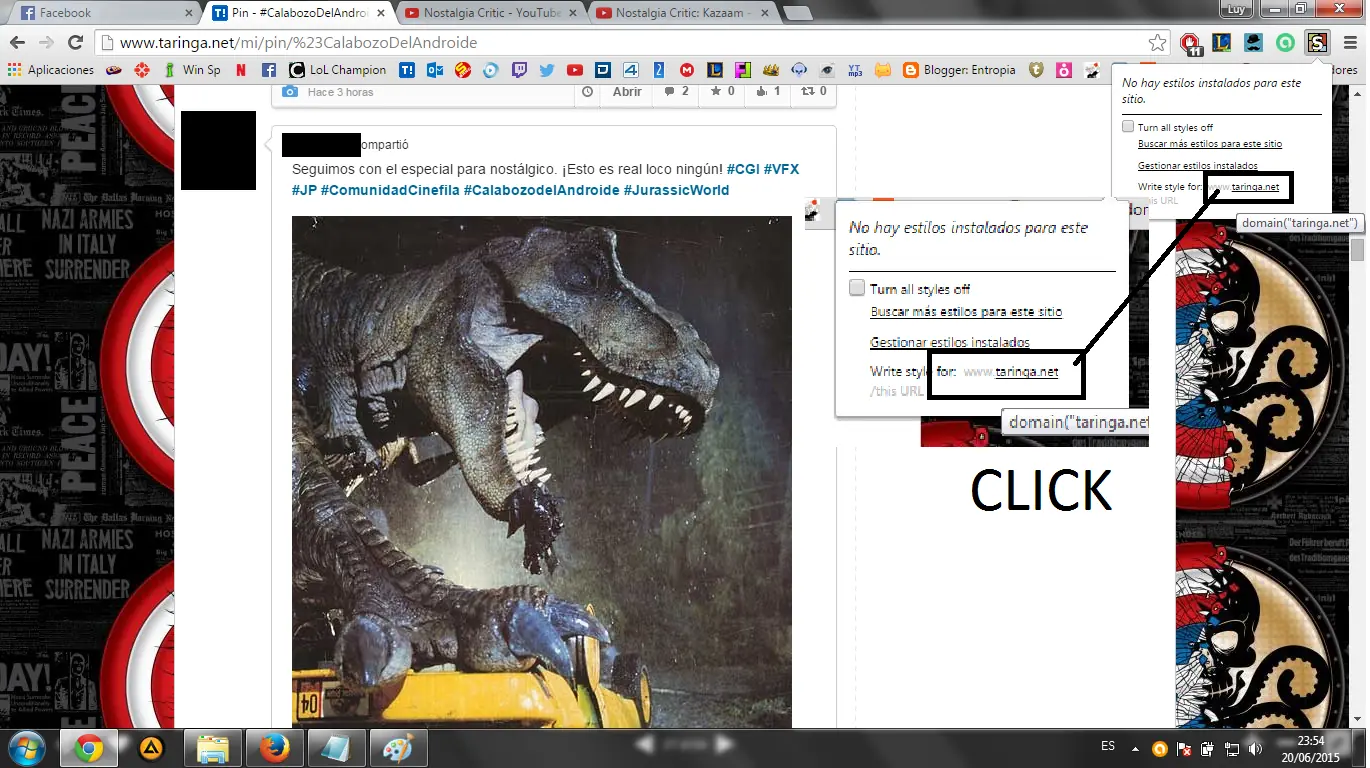
Task: Open the volume control in the system tray
Action: (x=1255, y=748)
